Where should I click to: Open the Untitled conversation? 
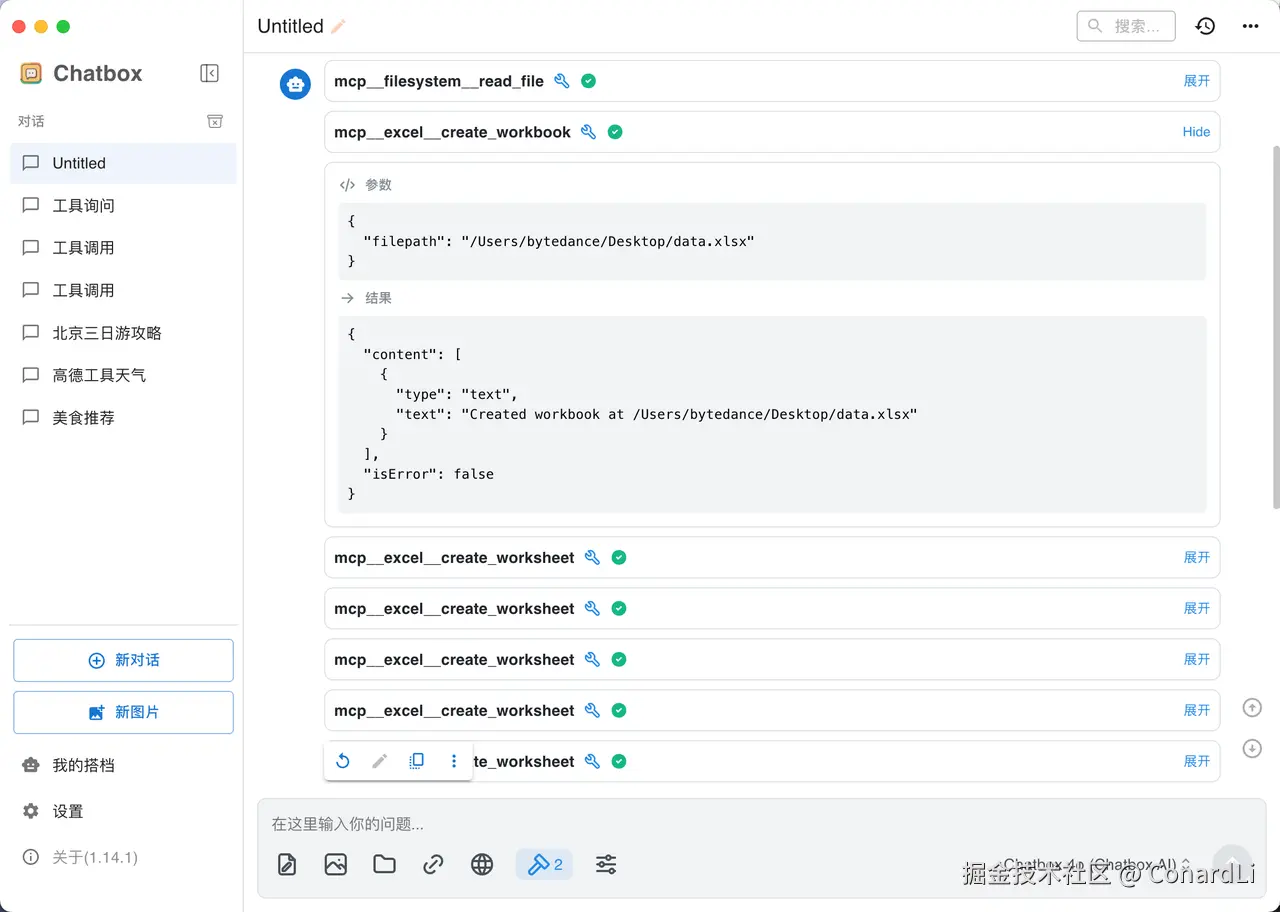(123, 163)
